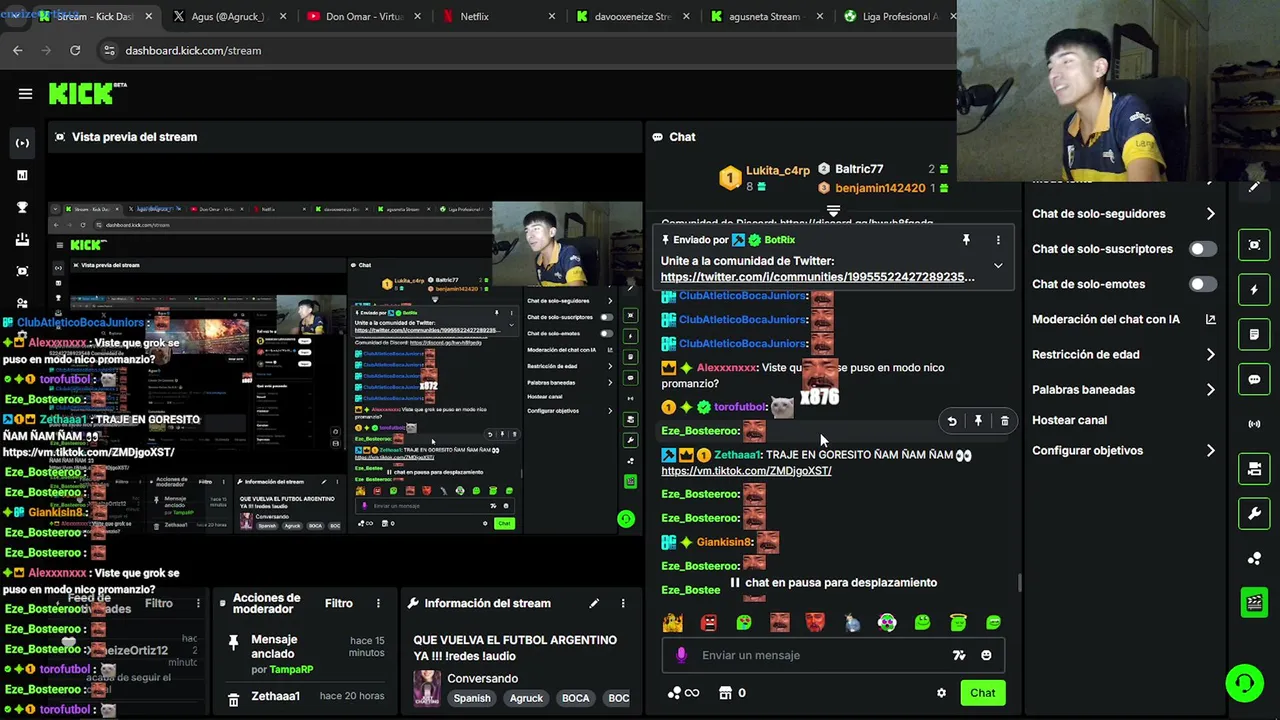
Task: Open three-dot options on BotRix pinned message
Action: [x=998, y=240]
